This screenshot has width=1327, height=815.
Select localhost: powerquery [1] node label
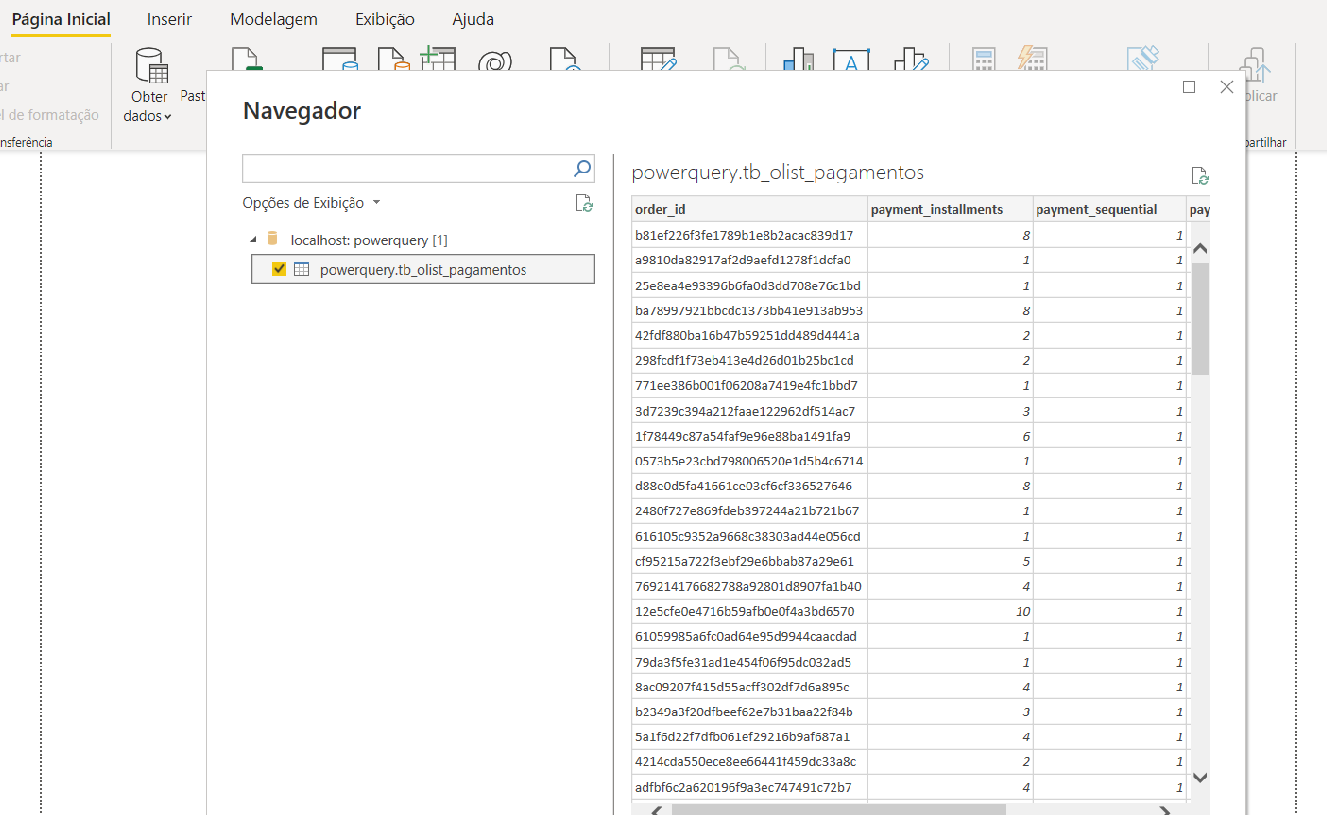click(369, 240)
